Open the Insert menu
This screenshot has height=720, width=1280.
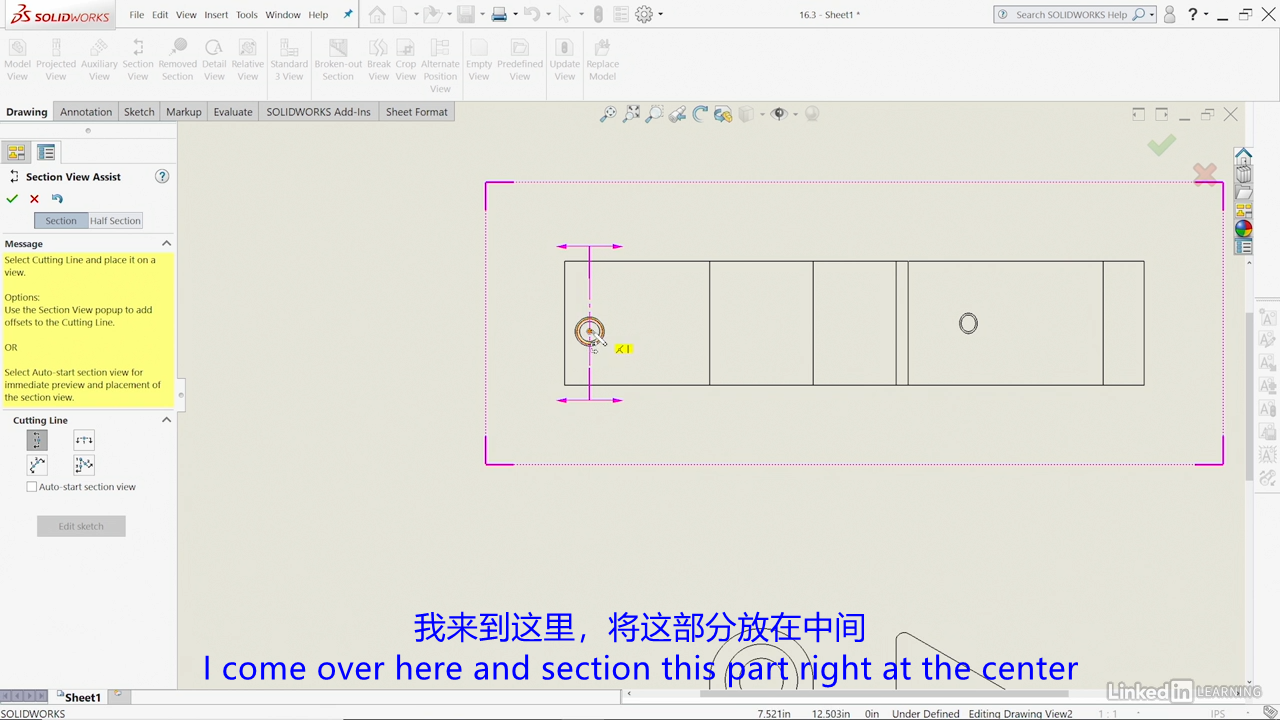click(x=216, y=15)
